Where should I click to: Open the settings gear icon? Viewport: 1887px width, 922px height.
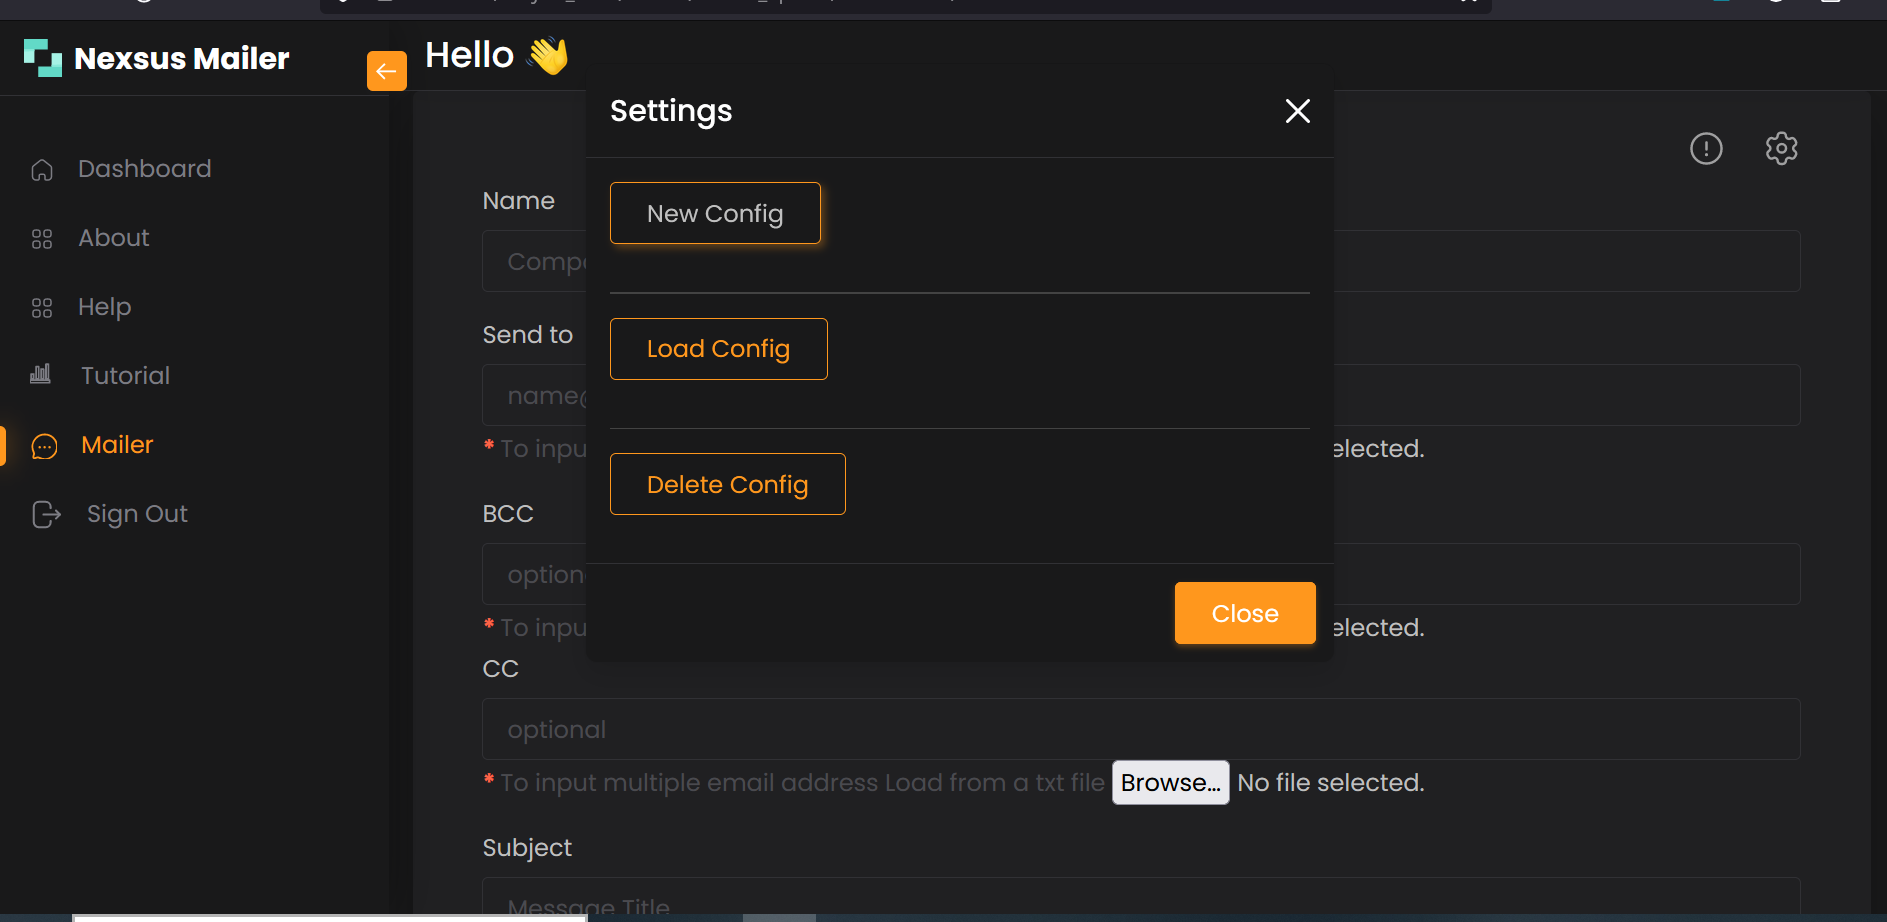pos(1781,148)
